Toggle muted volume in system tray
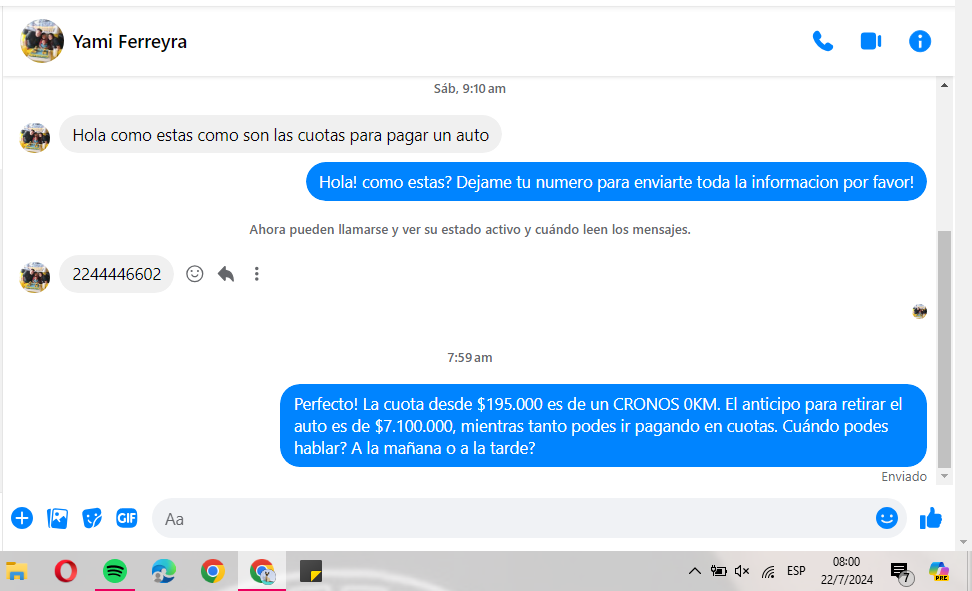Viewport: 972px width, 591px height. 742,571
